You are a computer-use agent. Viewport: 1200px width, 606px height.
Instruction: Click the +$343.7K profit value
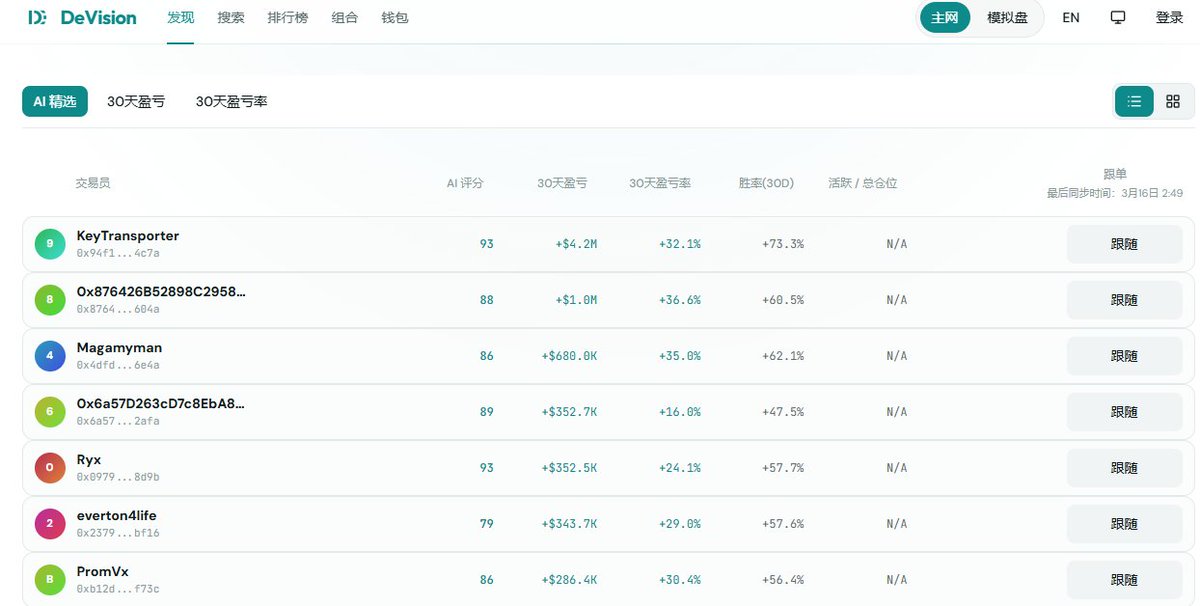[569, 524]
